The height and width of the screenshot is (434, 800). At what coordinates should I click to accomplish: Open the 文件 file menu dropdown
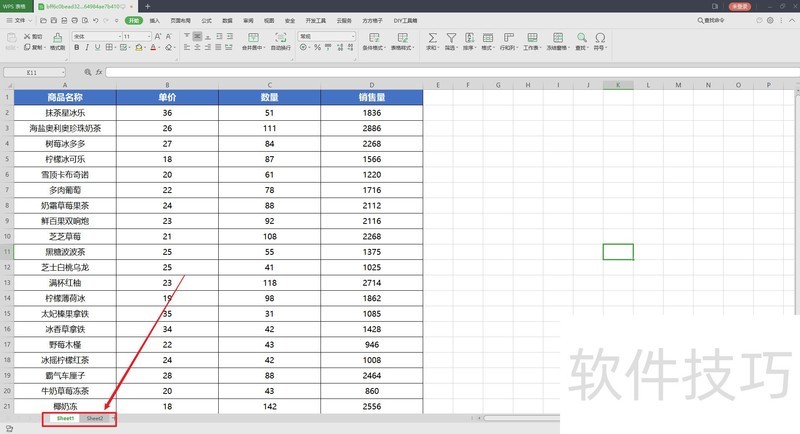tap(19, 20)
